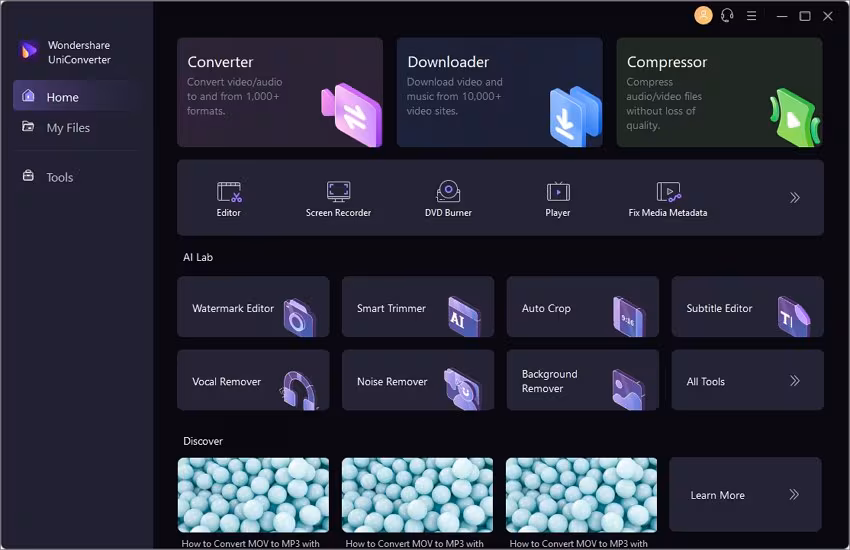
Task: Open Subtitle Editor tile
Action: pos(748,307)
